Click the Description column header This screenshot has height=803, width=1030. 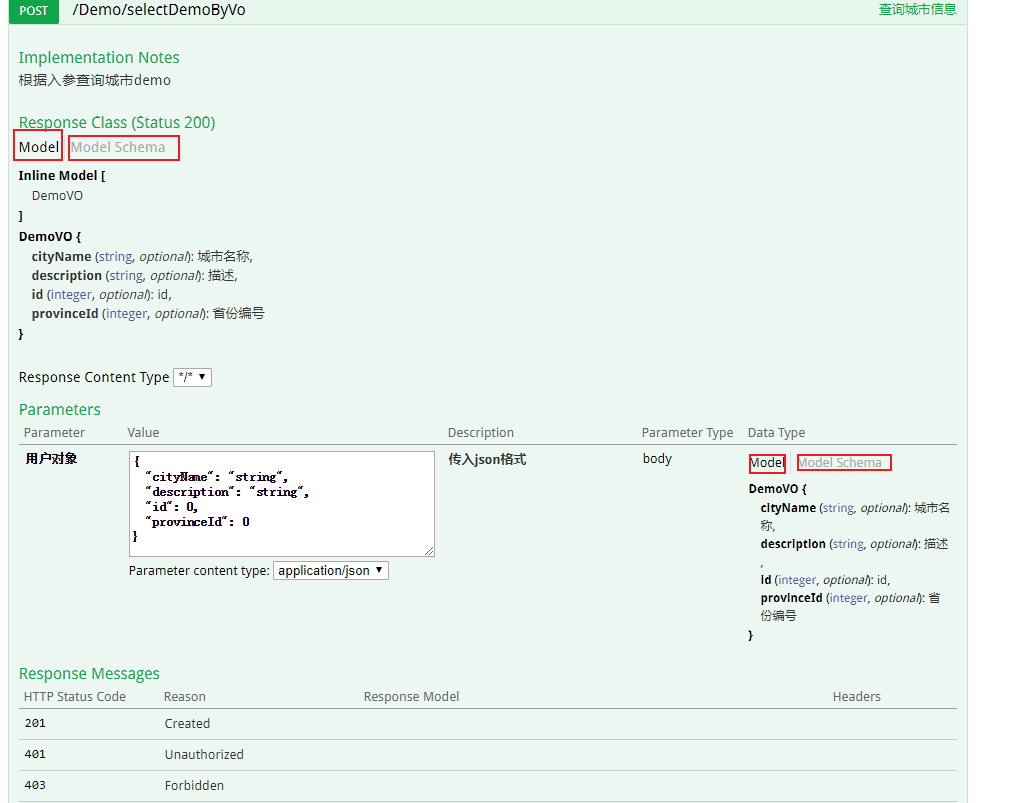coord(481,432)
